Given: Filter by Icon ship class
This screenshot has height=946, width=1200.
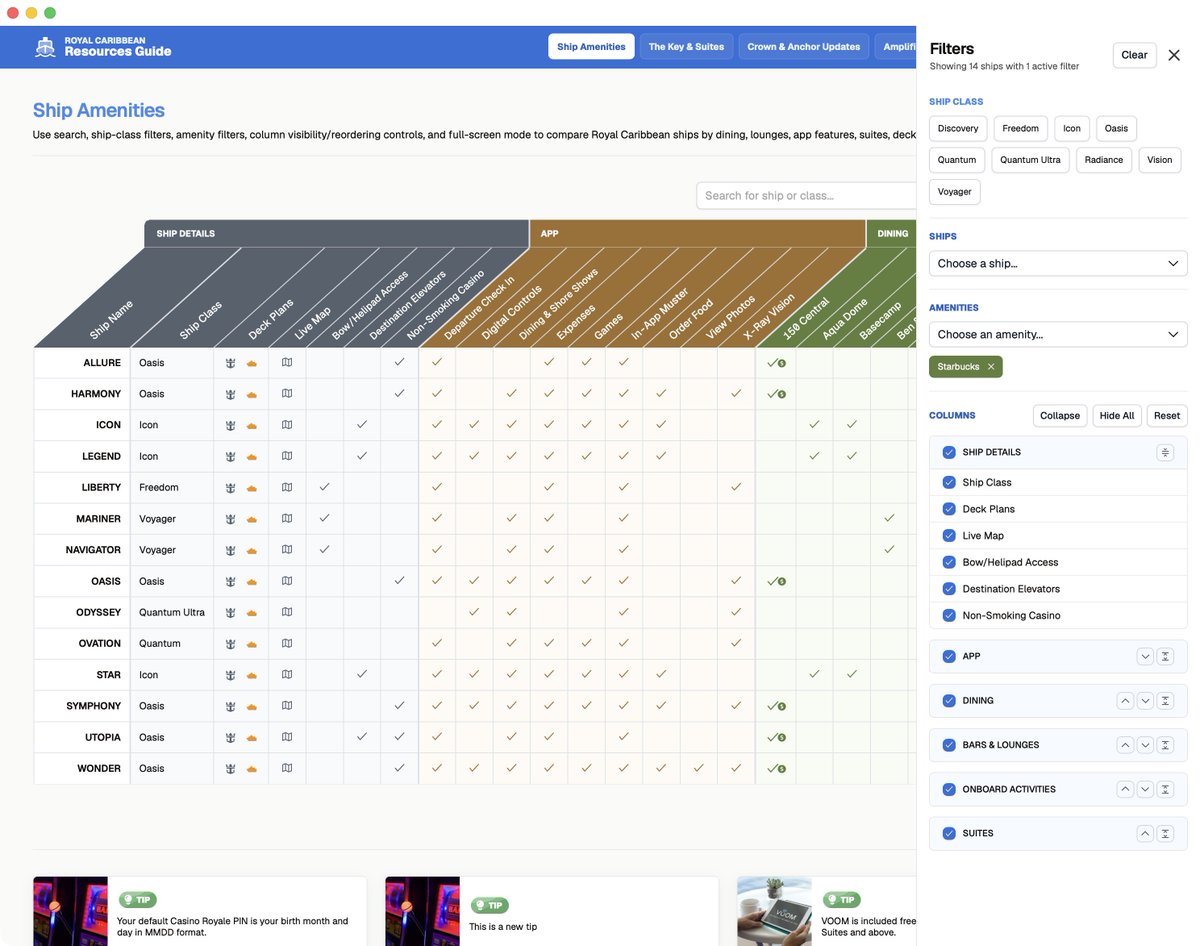Looking at the screenshot, I should pos(1072,128).
